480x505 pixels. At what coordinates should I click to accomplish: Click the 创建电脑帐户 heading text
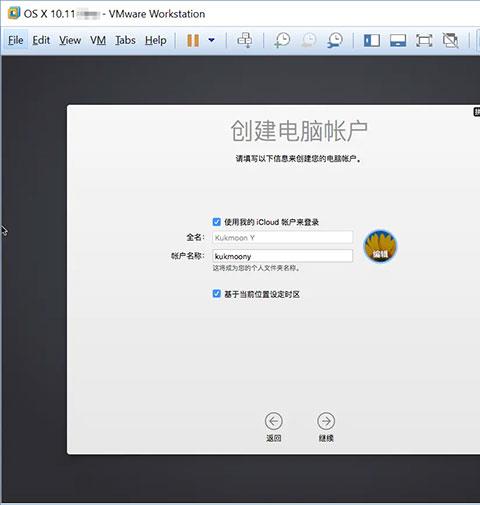(x=299, y=130)
